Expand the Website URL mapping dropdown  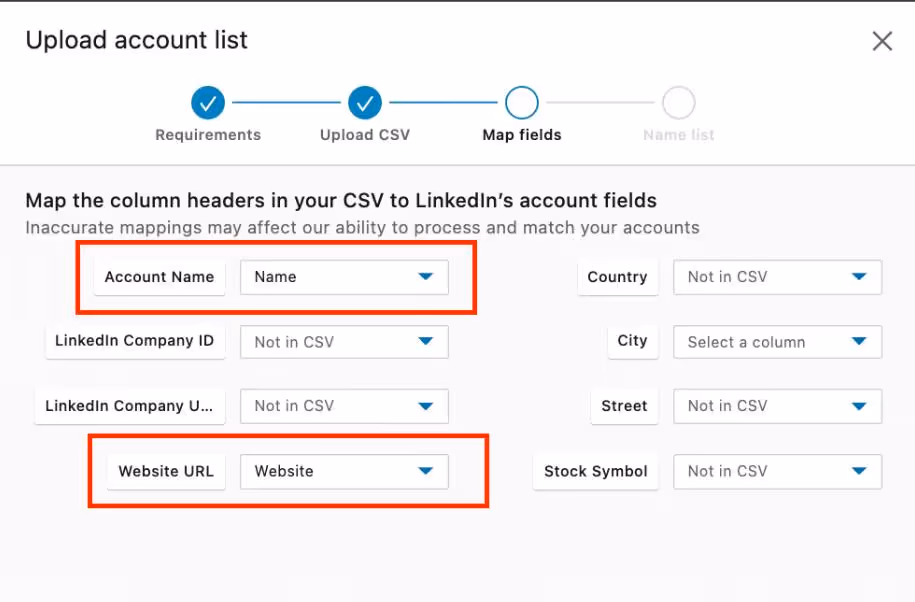coord(344,471)
